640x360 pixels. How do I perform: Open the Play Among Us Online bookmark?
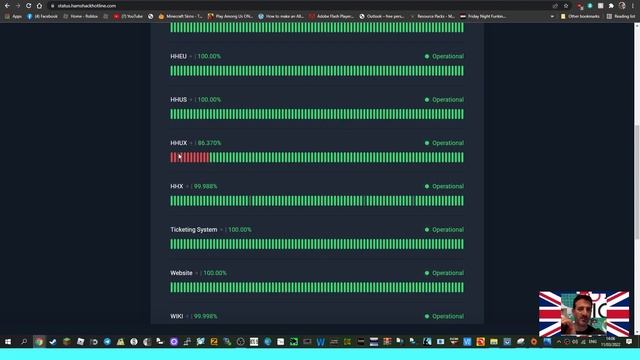(x=230, y=16)
